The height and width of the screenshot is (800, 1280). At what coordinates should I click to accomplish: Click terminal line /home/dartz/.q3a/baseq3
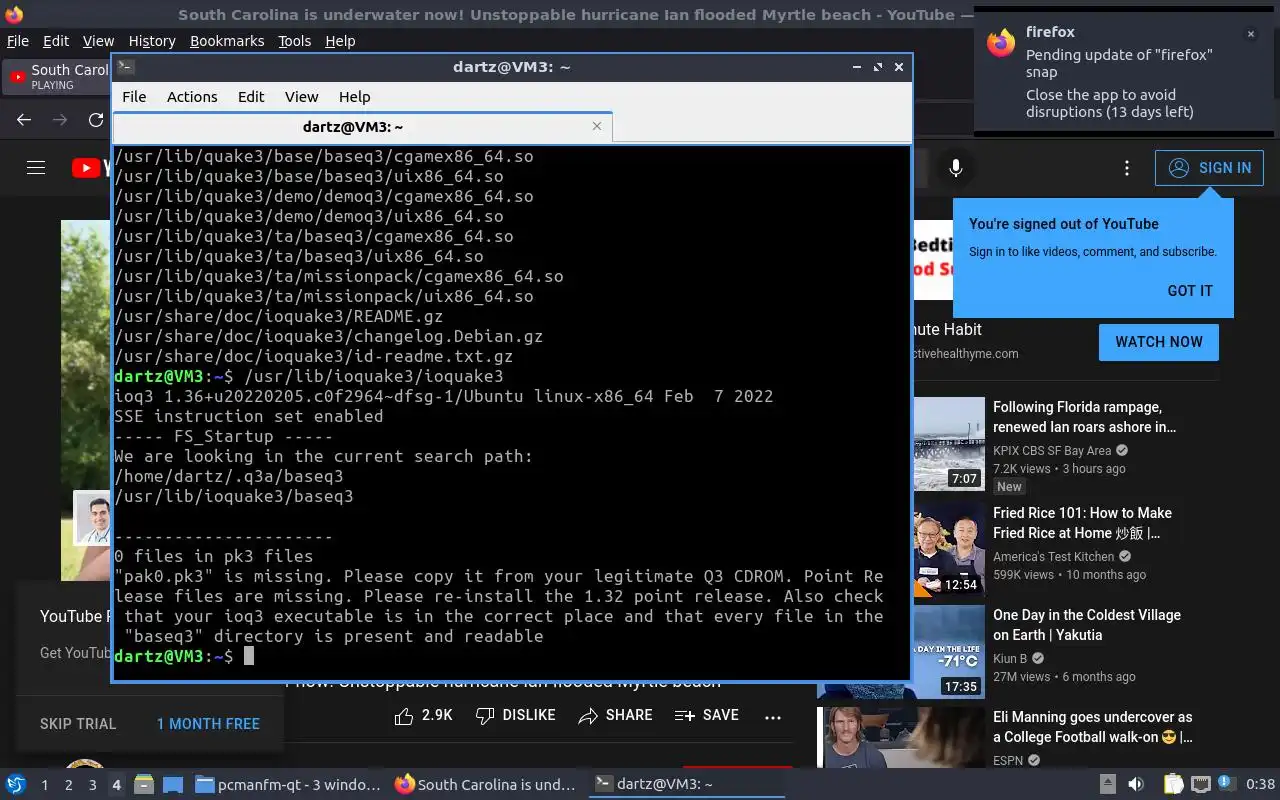click(x=228, y=476)
